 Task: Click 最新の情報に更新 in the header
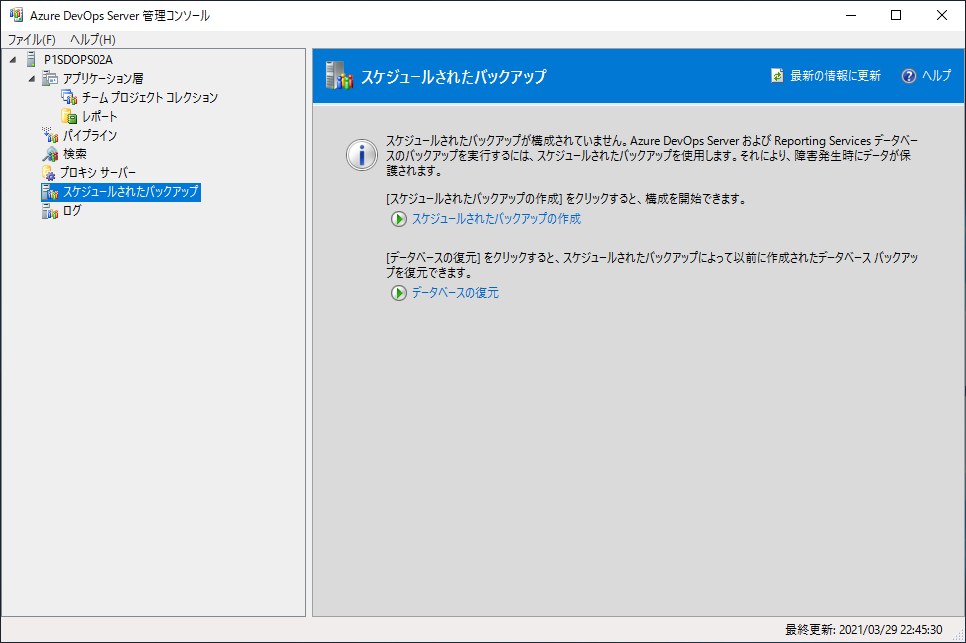tap(835, 76)
